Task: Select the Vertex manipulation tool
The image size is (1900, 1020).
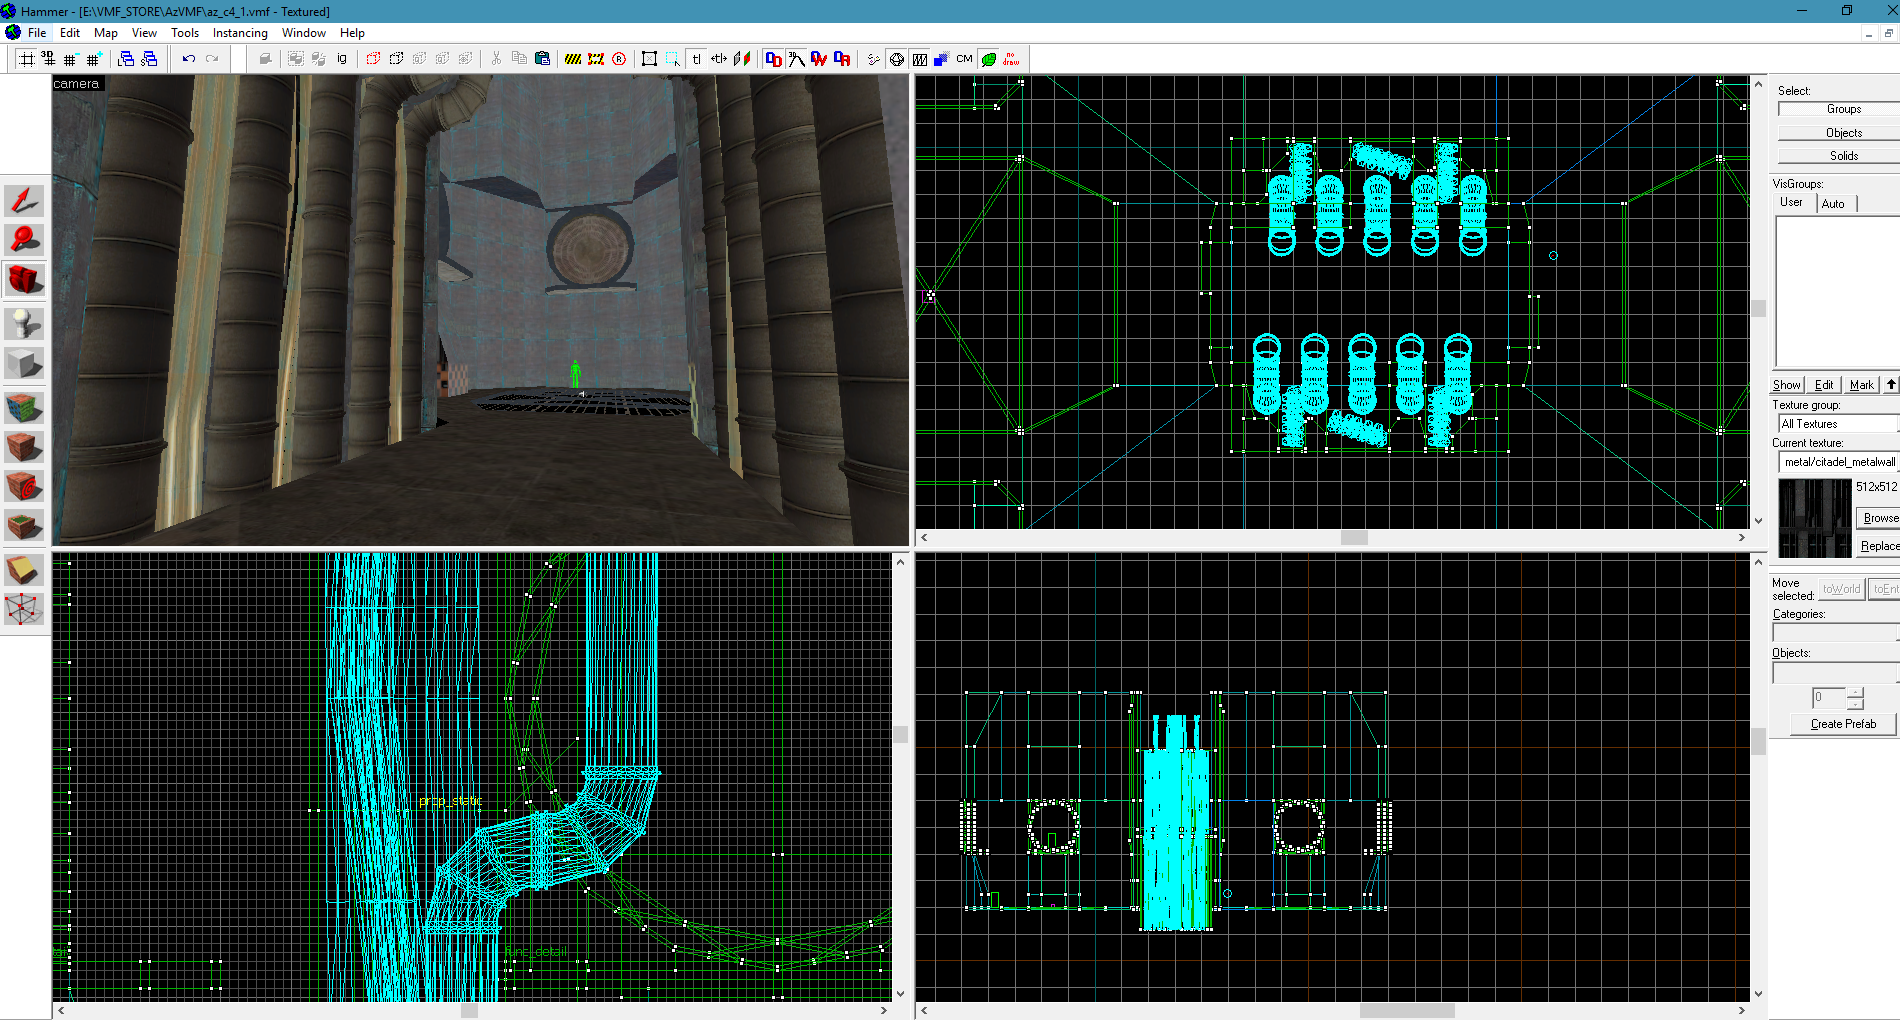Action: 24,609
